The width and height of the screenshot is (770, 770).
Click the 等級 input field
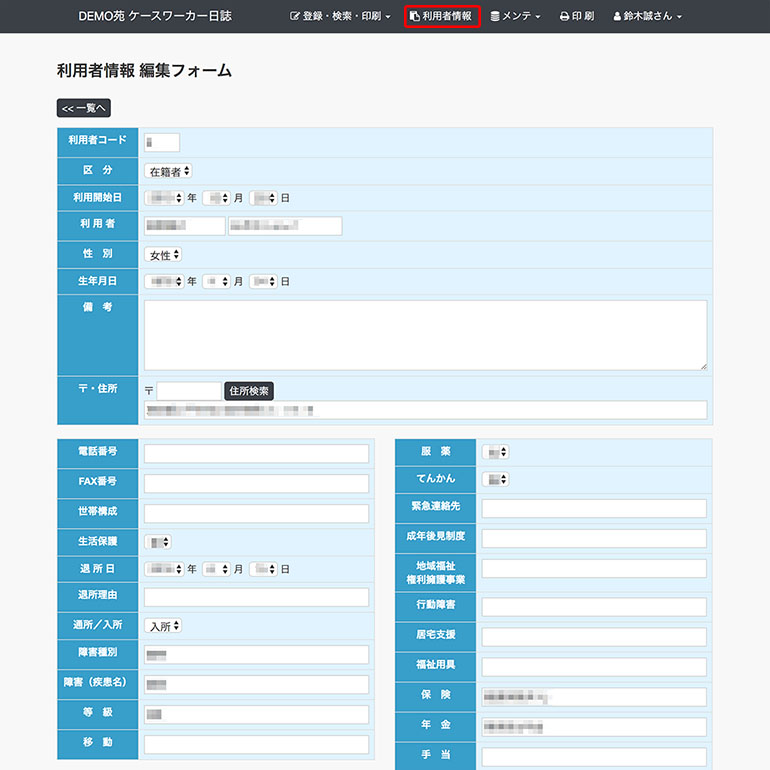(256, 715)
